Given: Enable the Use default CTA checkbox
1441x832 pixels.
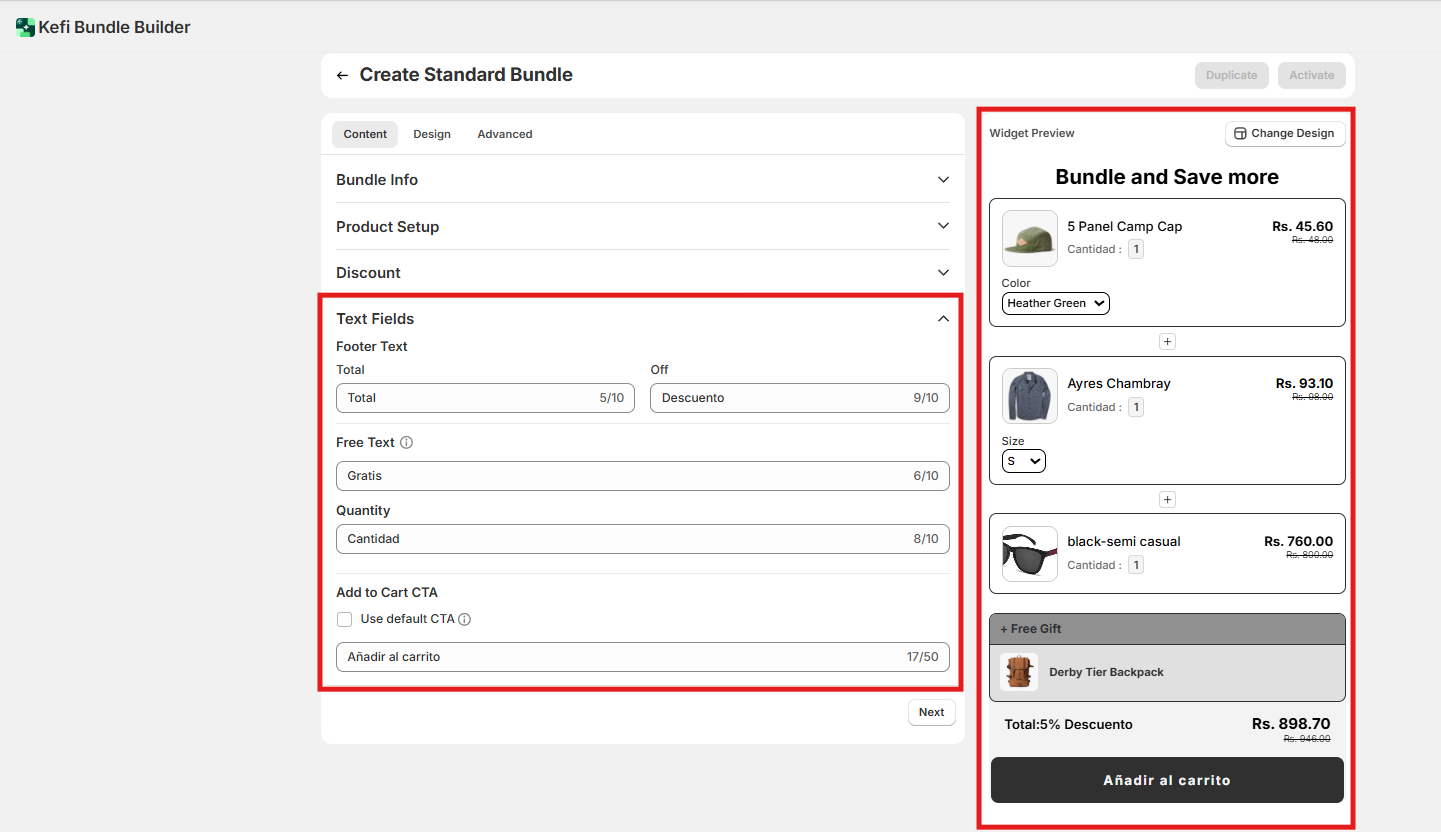Looking at the screenshot, I should click(x=345, y=619).
